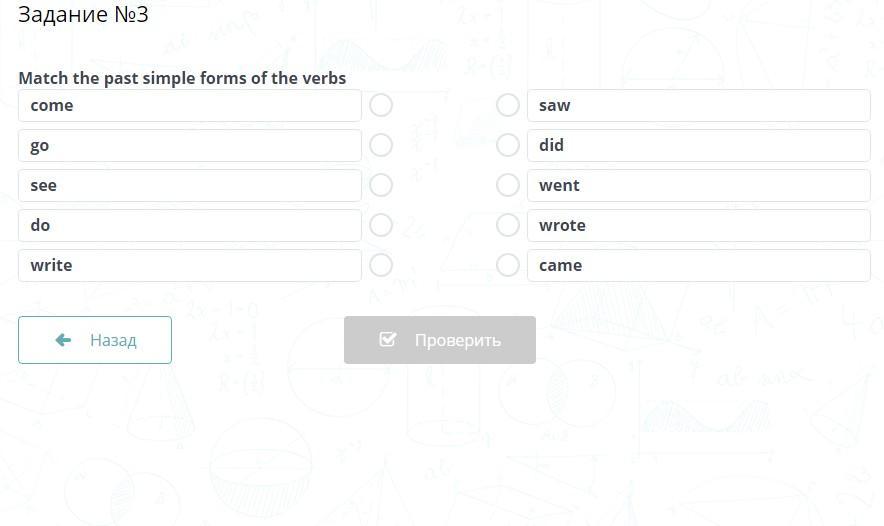Click the "write" verb box
Screen dimensions: 884x526
coord(190,265)
